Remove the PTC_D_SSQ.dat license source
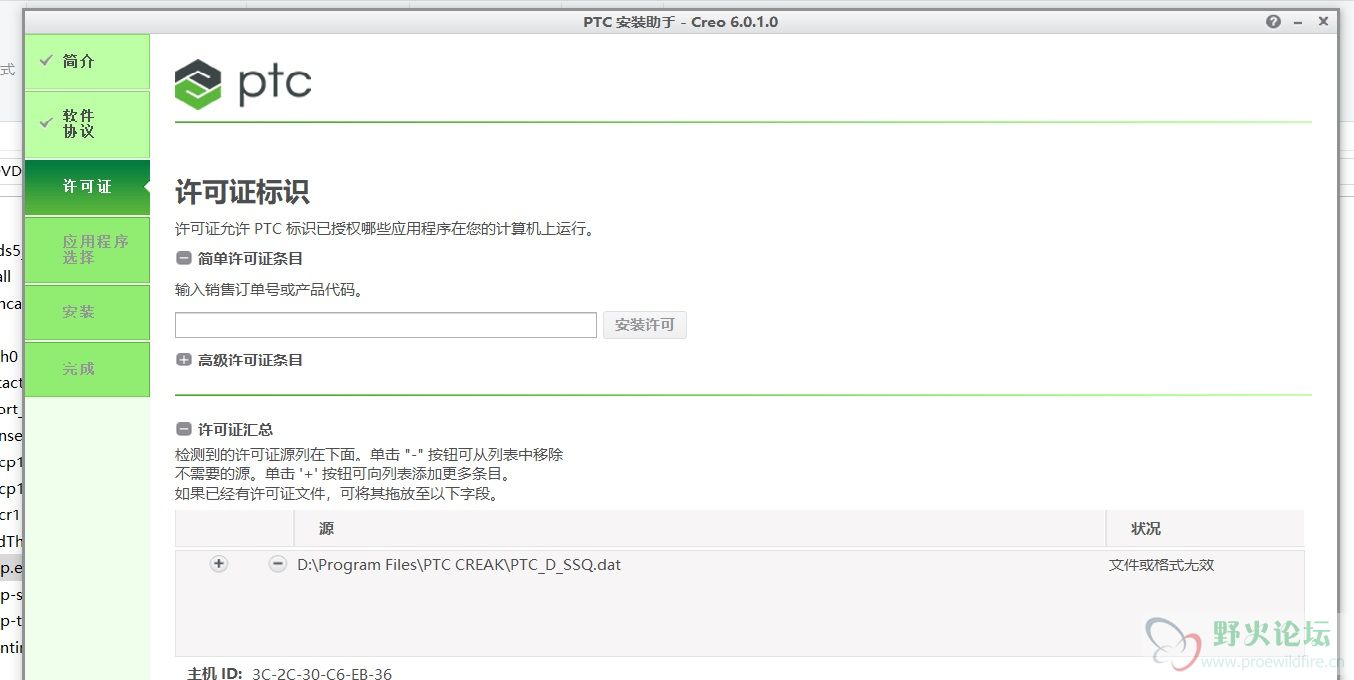Screen dimensions: 1354x680 point(277,564)
